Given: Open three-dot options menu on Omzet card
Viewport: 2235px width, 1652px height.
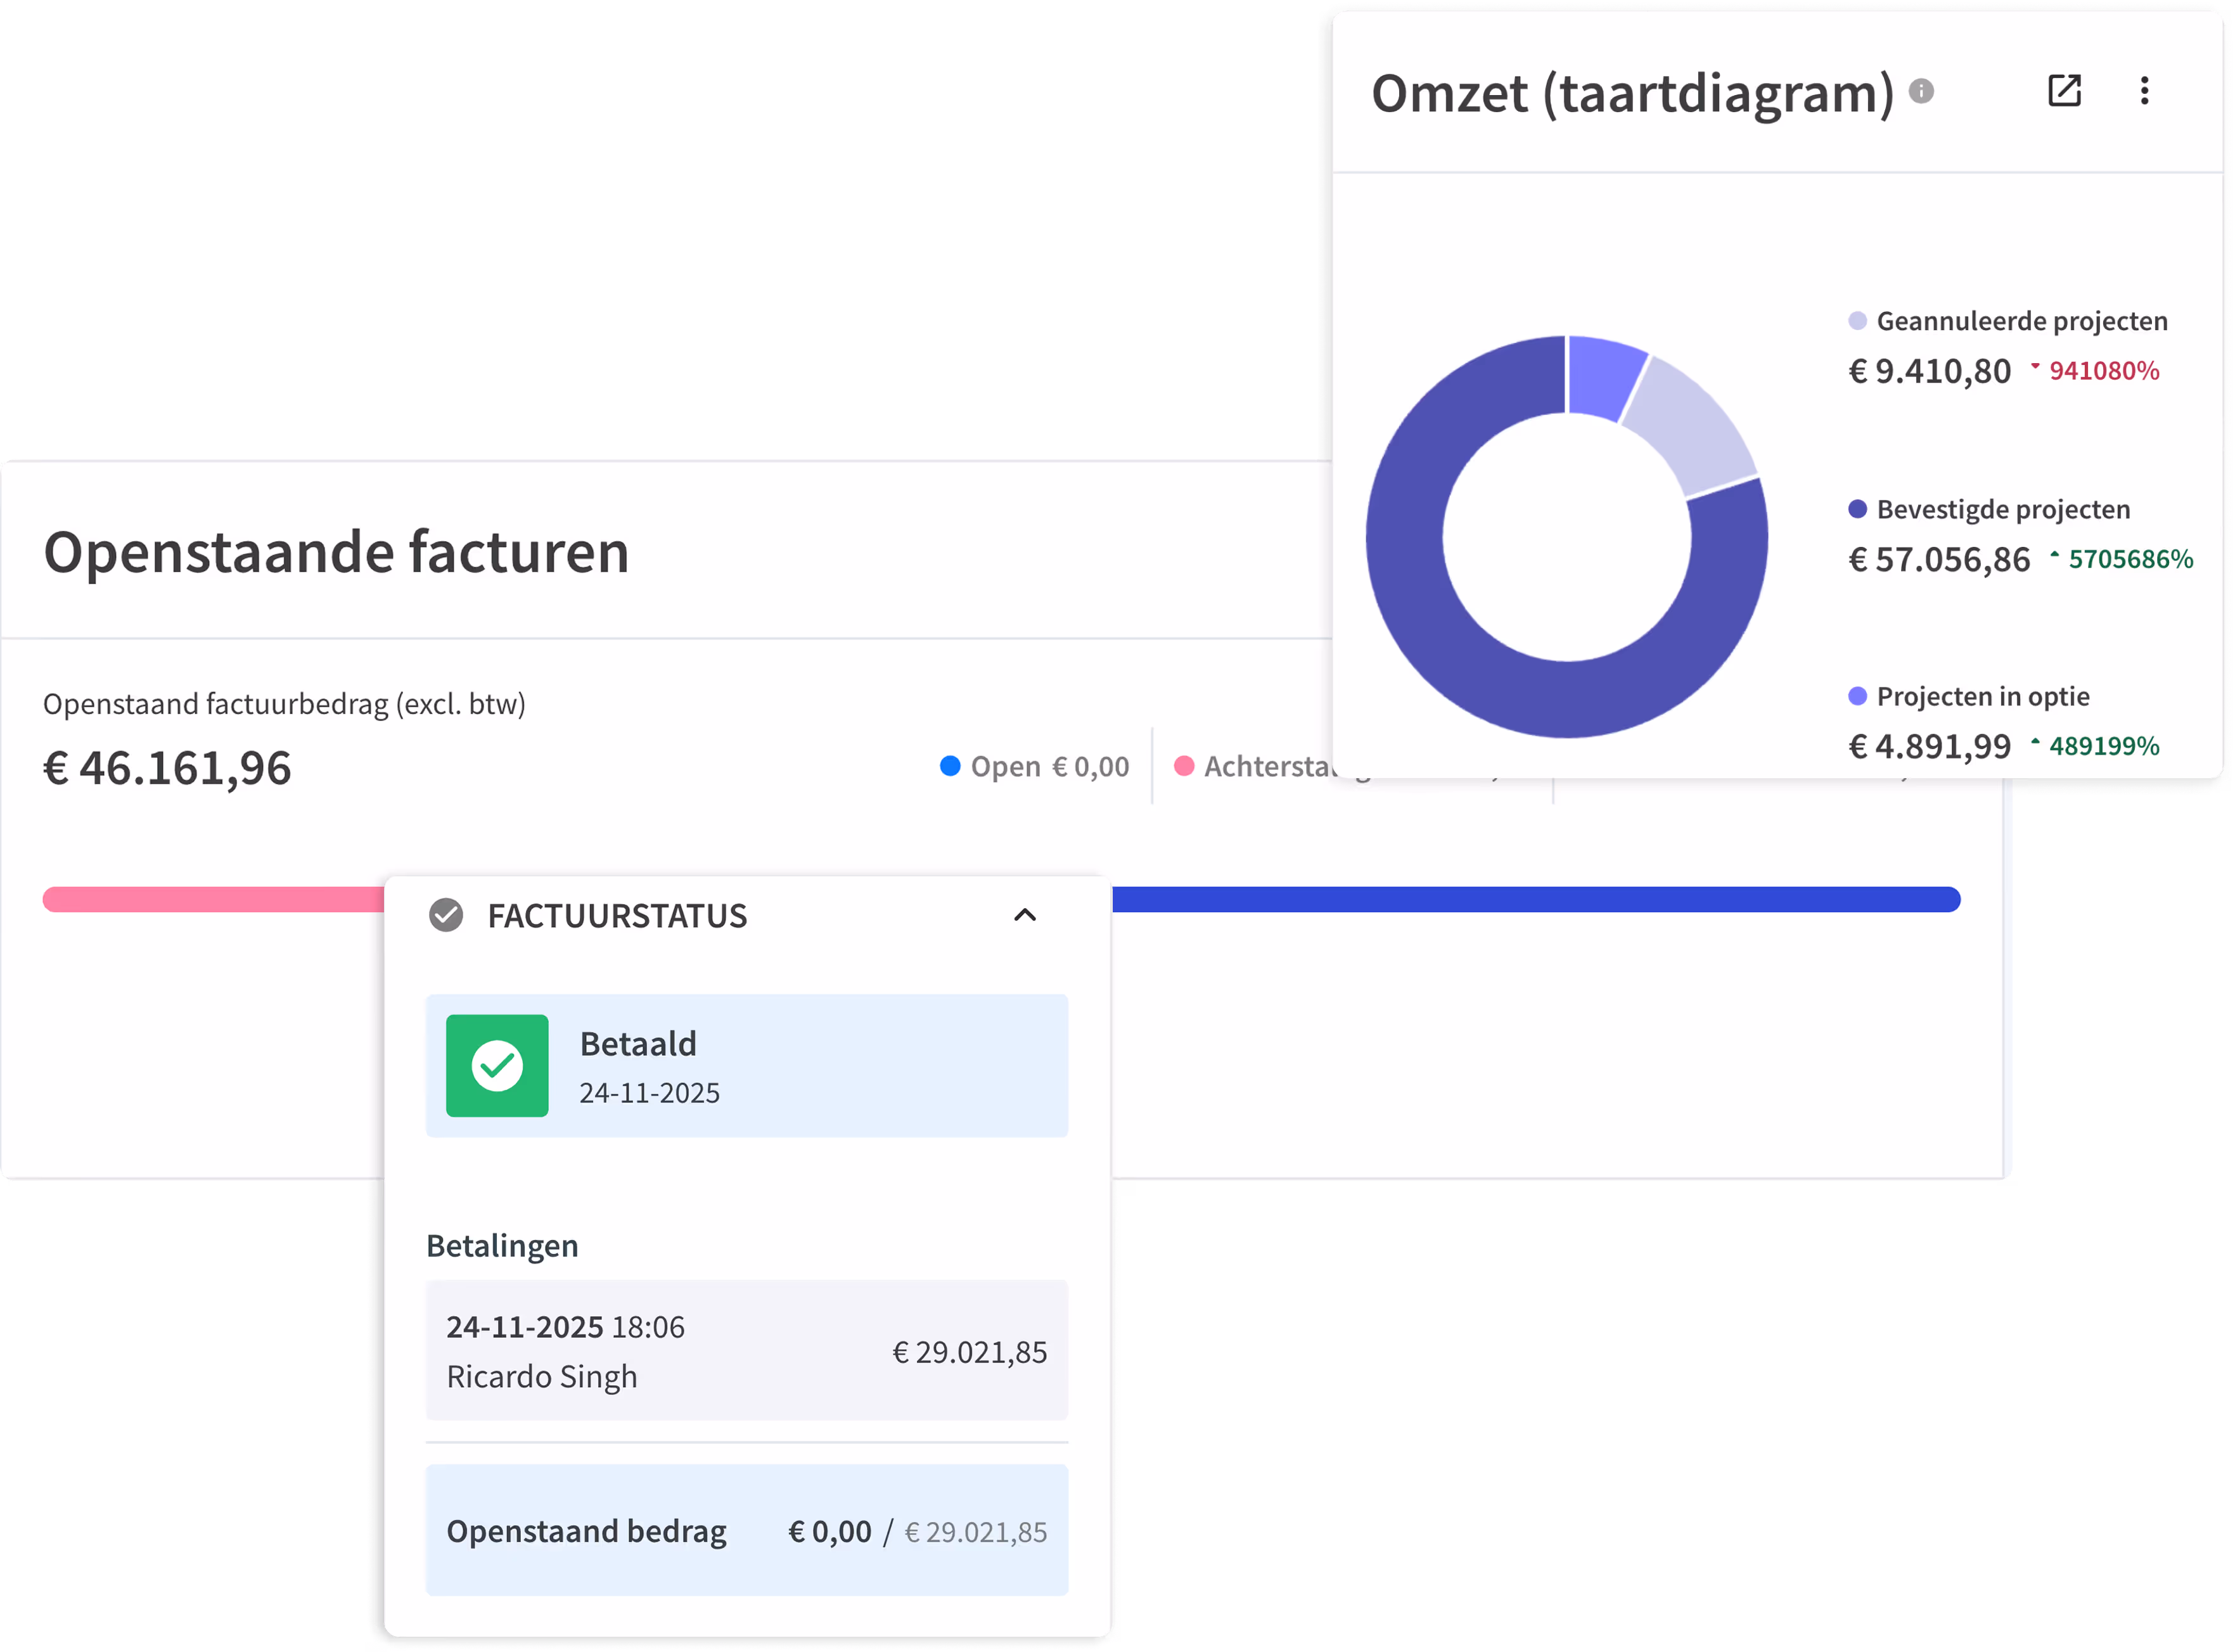Looking at the screenshot, I should (2144, 91).
